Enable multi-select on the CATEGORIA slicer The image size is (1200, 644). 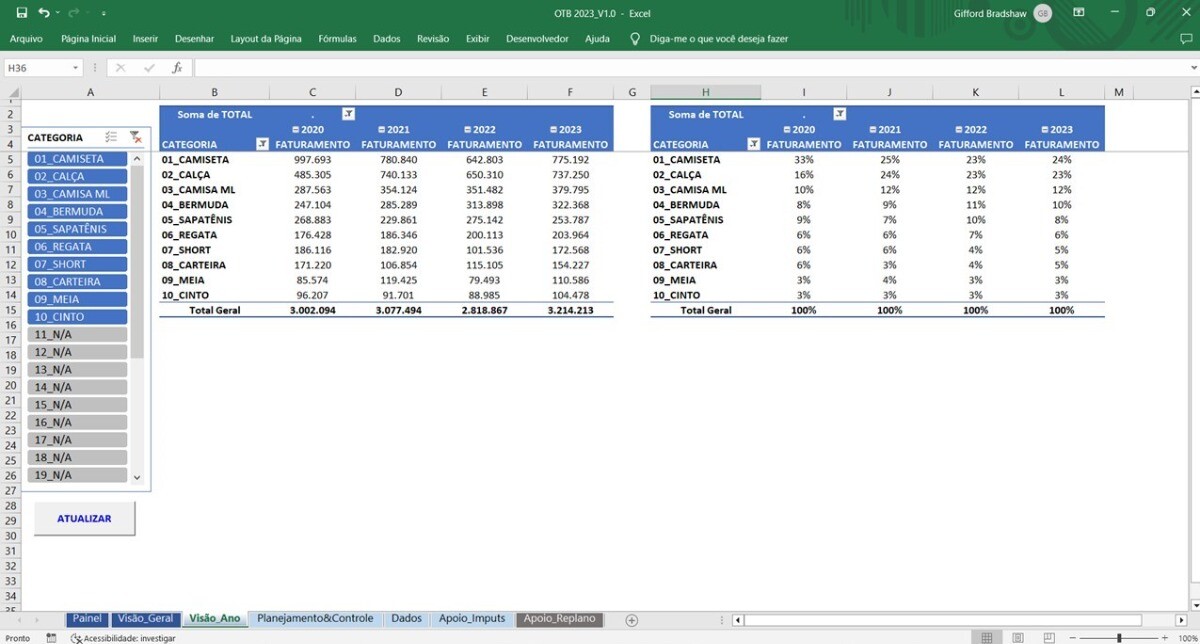[111, 137]
